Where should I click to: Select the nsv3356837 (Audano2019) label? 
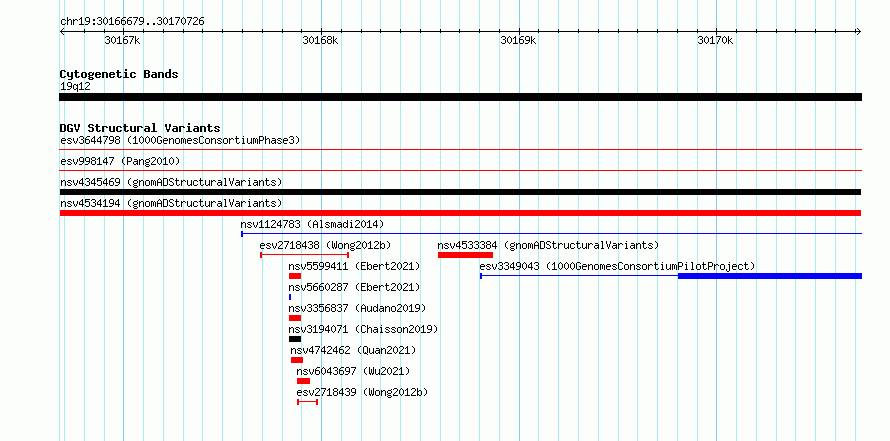pos(357,308)
